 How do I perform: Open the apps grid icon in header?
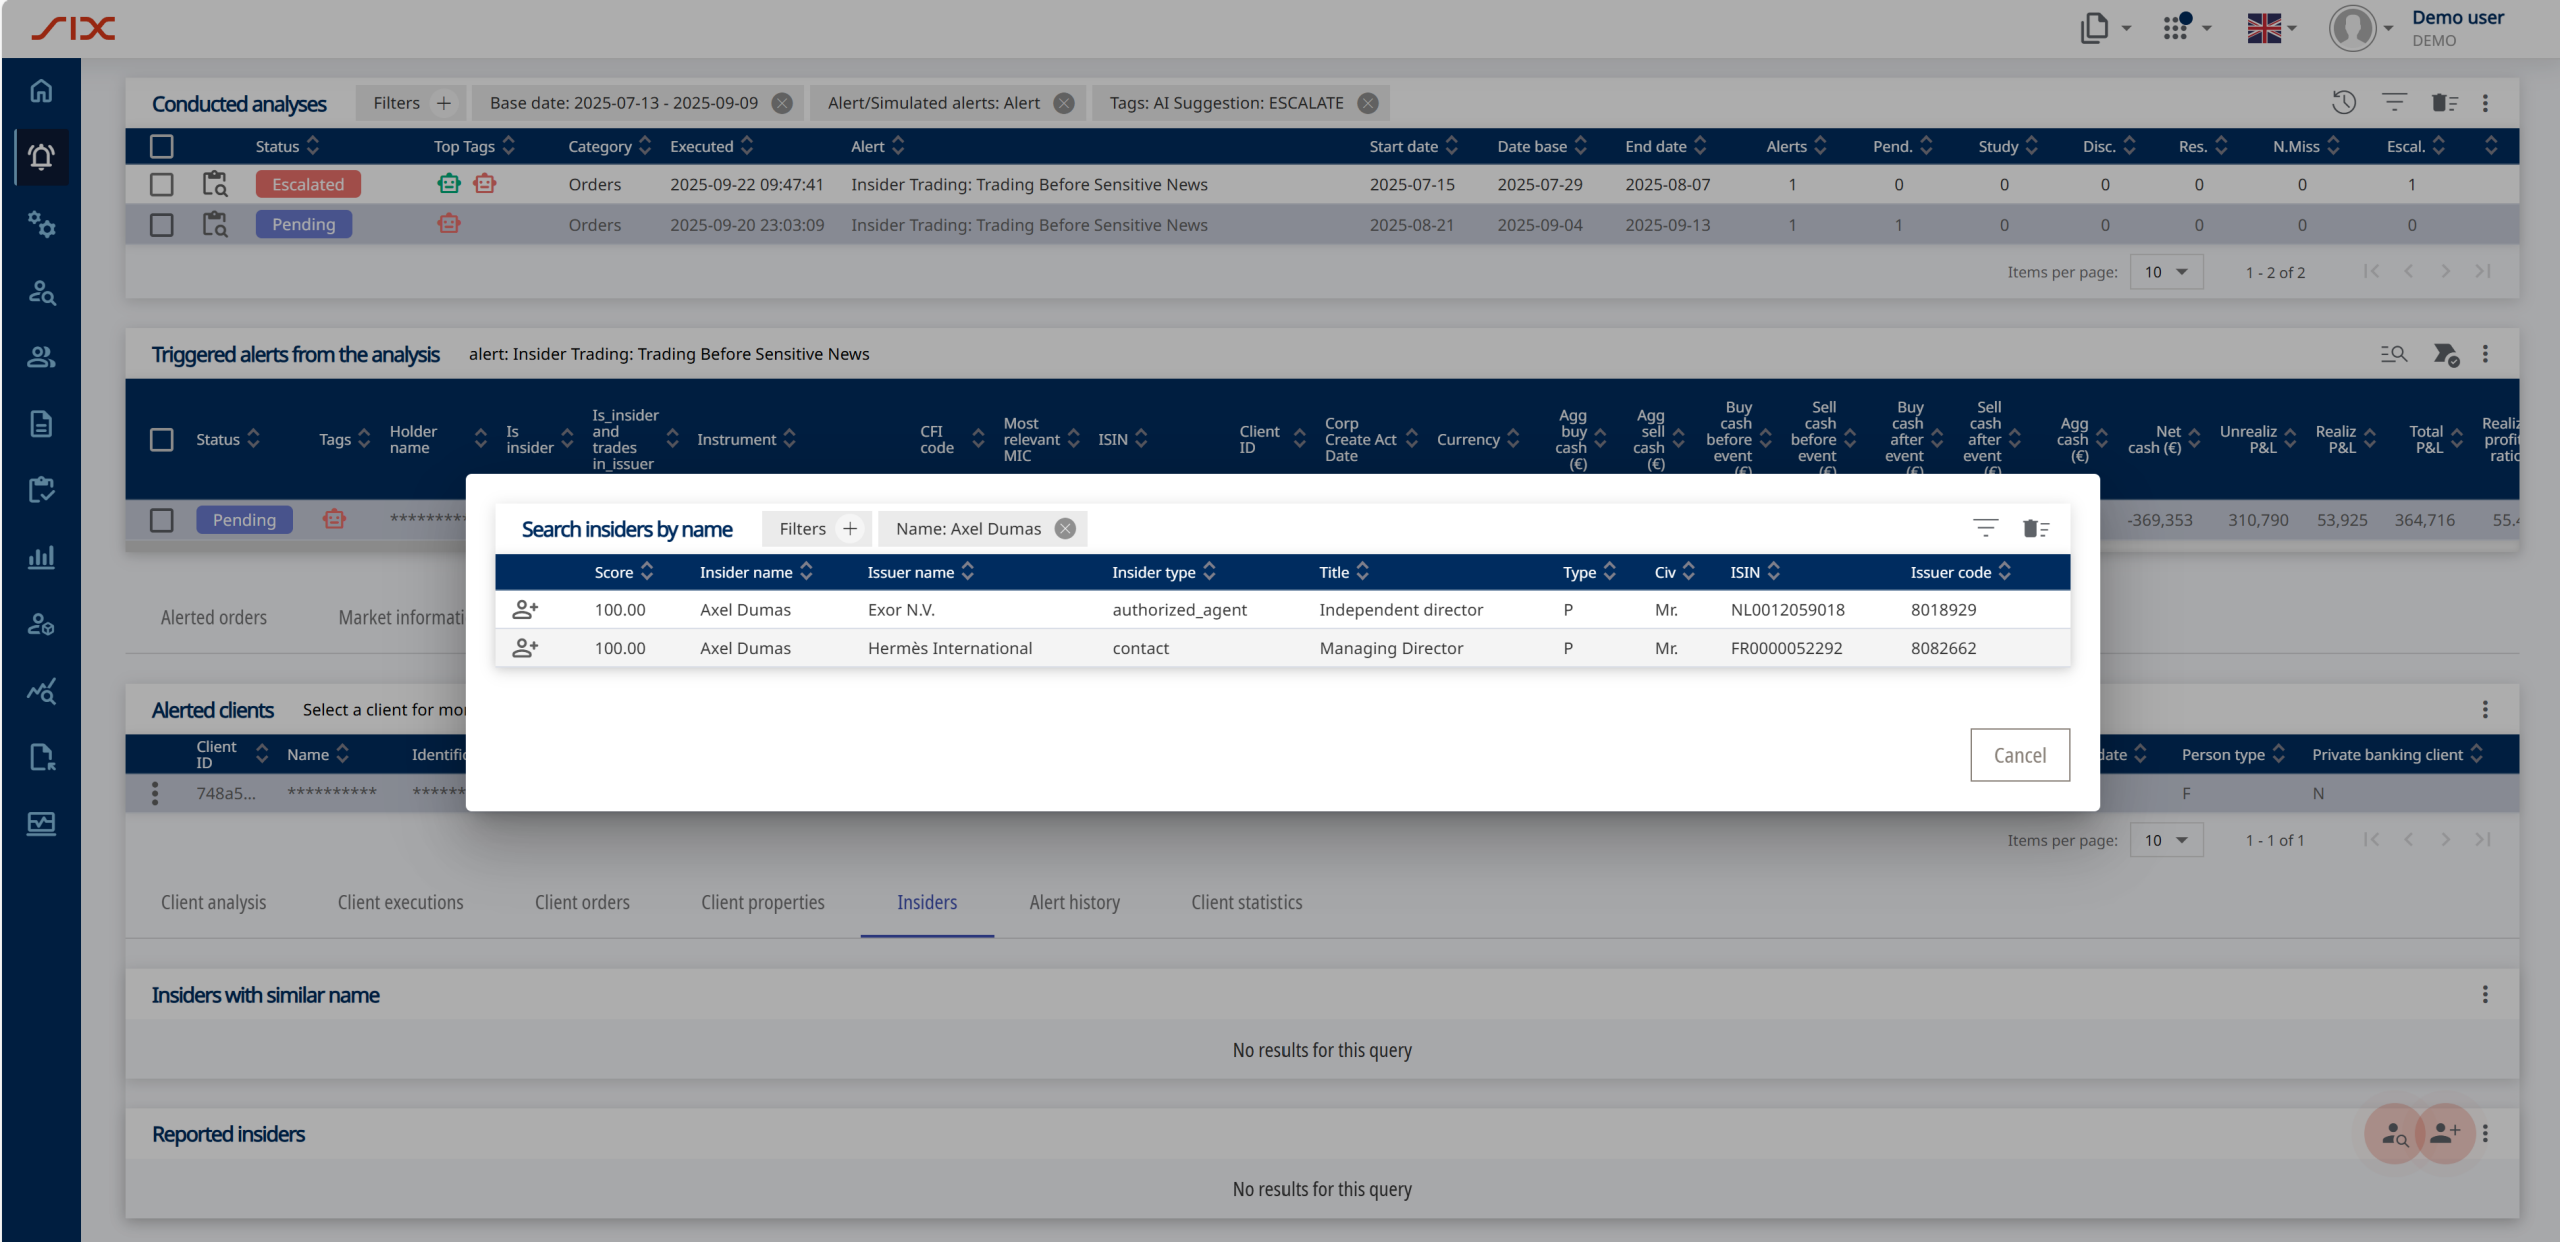pos(2177,27)
